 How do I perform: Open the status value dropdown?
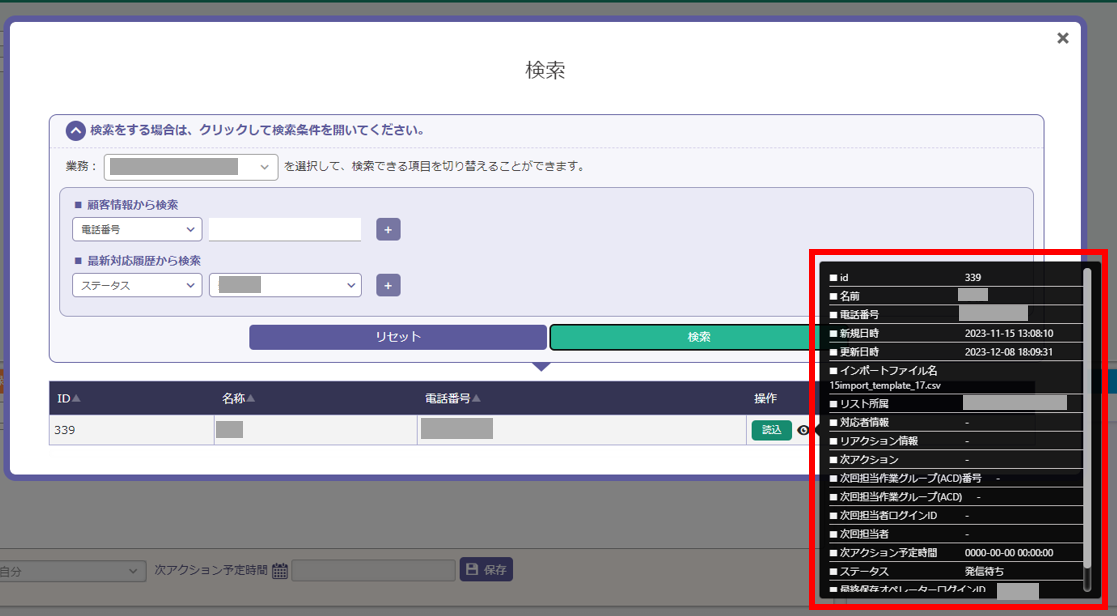[285, 285]
